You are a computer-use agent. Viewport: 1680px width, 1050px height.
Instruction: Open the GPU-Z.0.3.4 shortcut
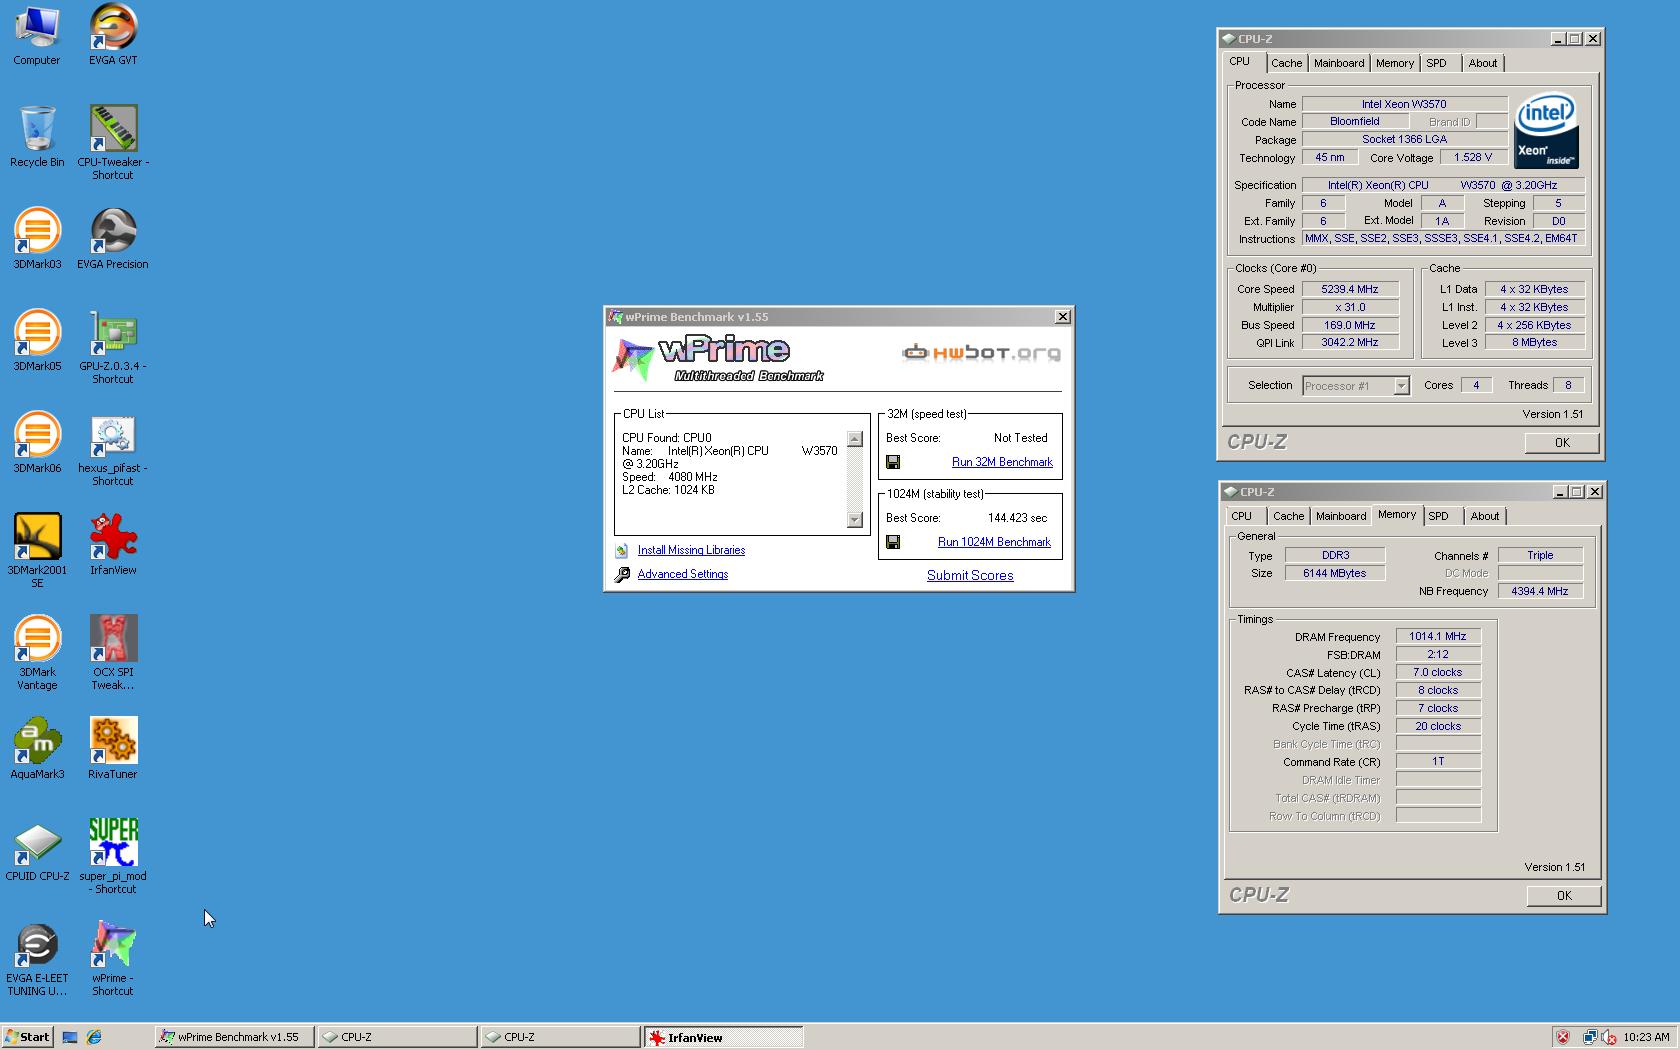tap(113, 347)
